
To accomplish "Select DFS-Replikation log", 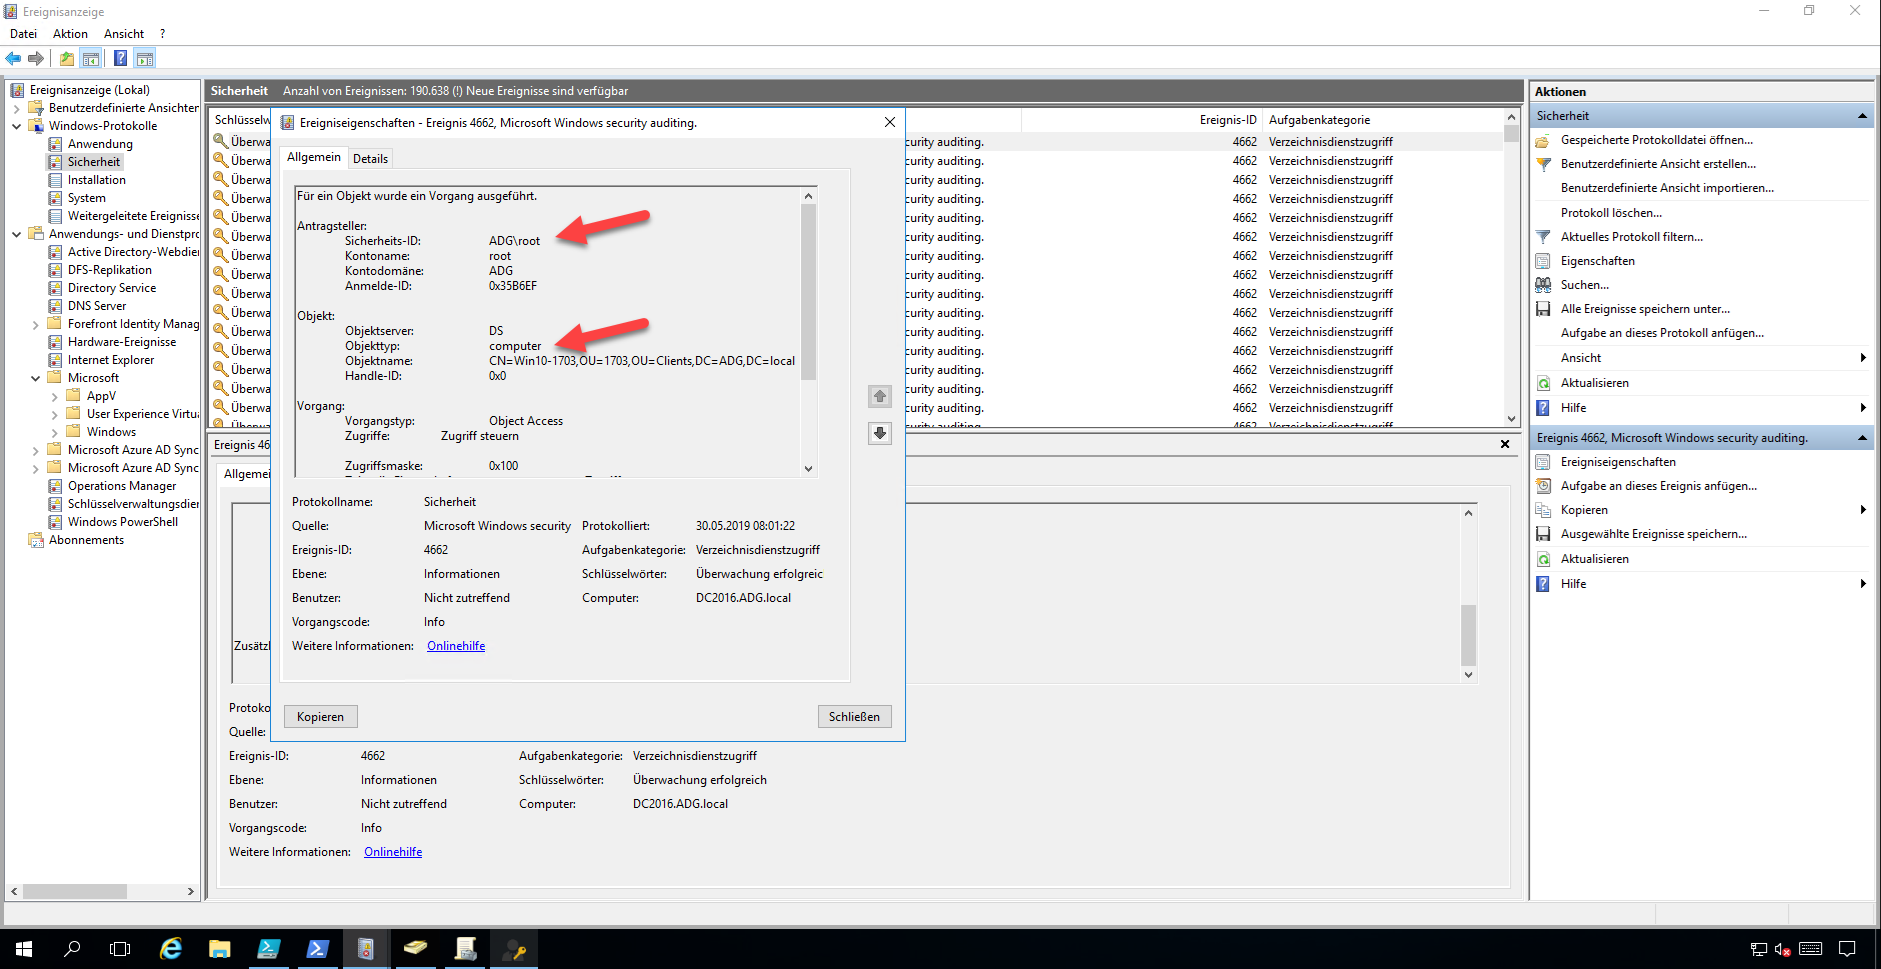I will (x=110, y=270).
